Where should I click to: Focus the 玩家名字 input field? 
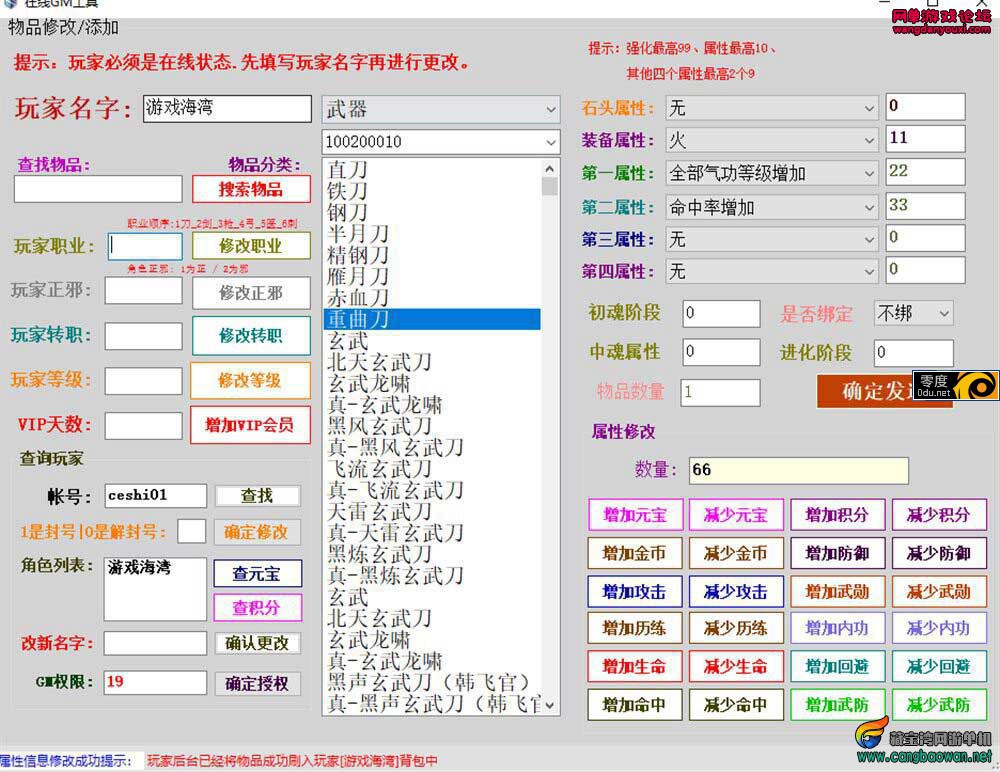(x=227, y=108)
